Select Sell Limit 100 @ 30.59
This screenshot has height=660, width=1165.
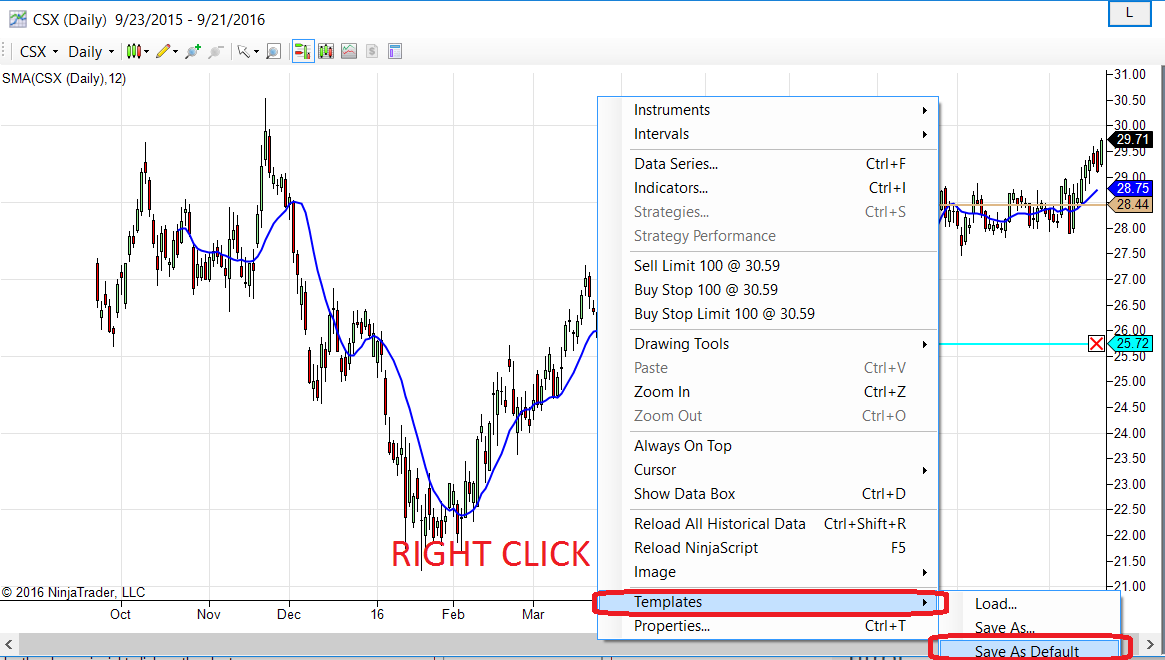[x=768, y=266]
